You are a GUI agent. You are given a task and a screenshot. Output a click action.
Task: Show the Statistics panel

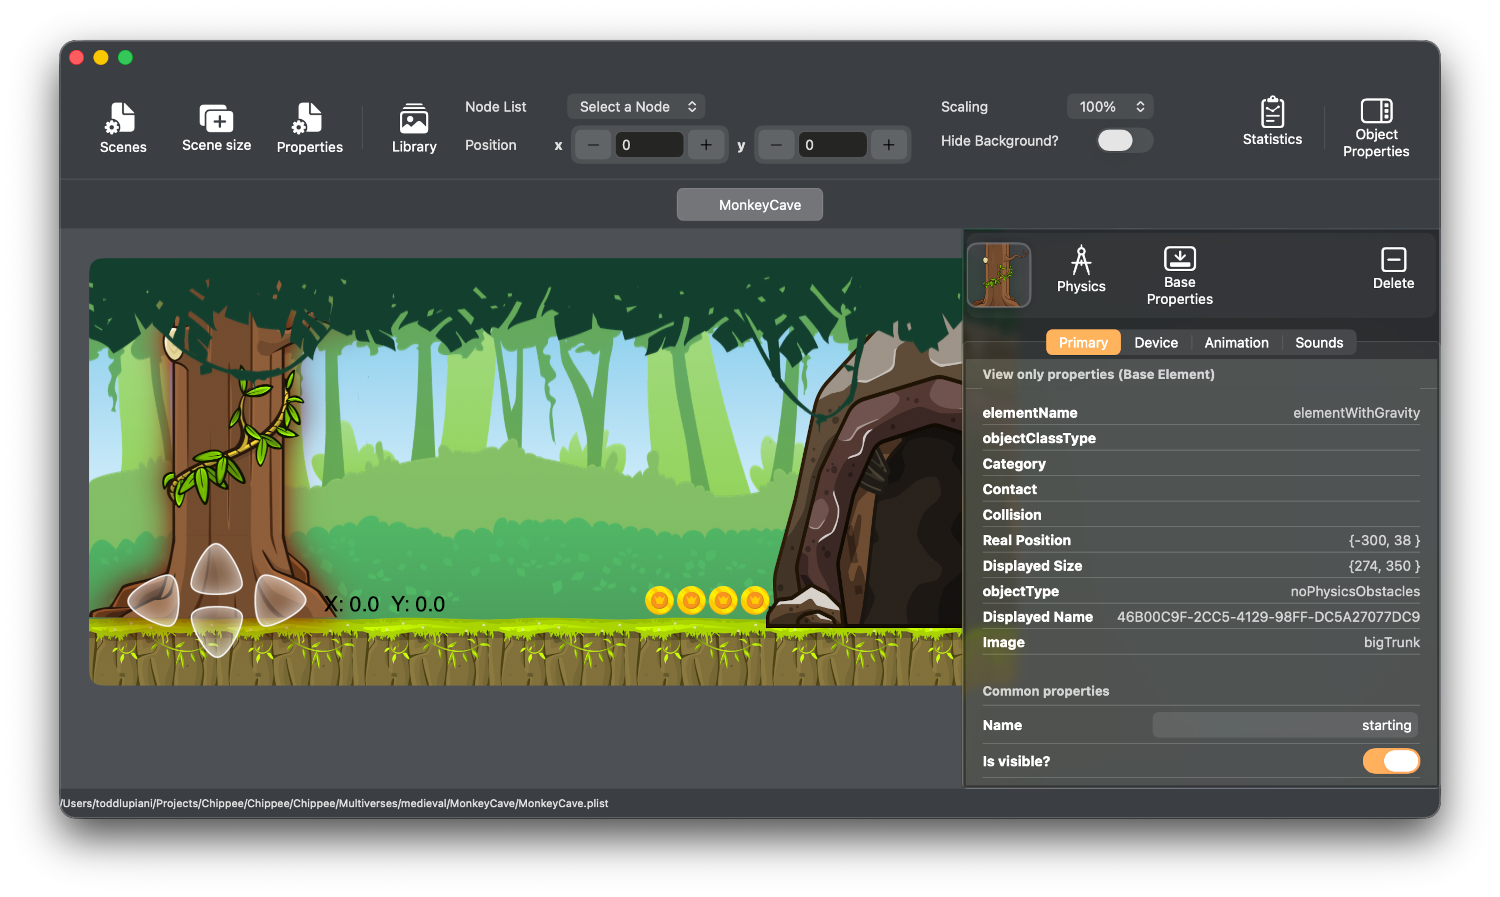pyautogui.click(x=1272, y=122)
